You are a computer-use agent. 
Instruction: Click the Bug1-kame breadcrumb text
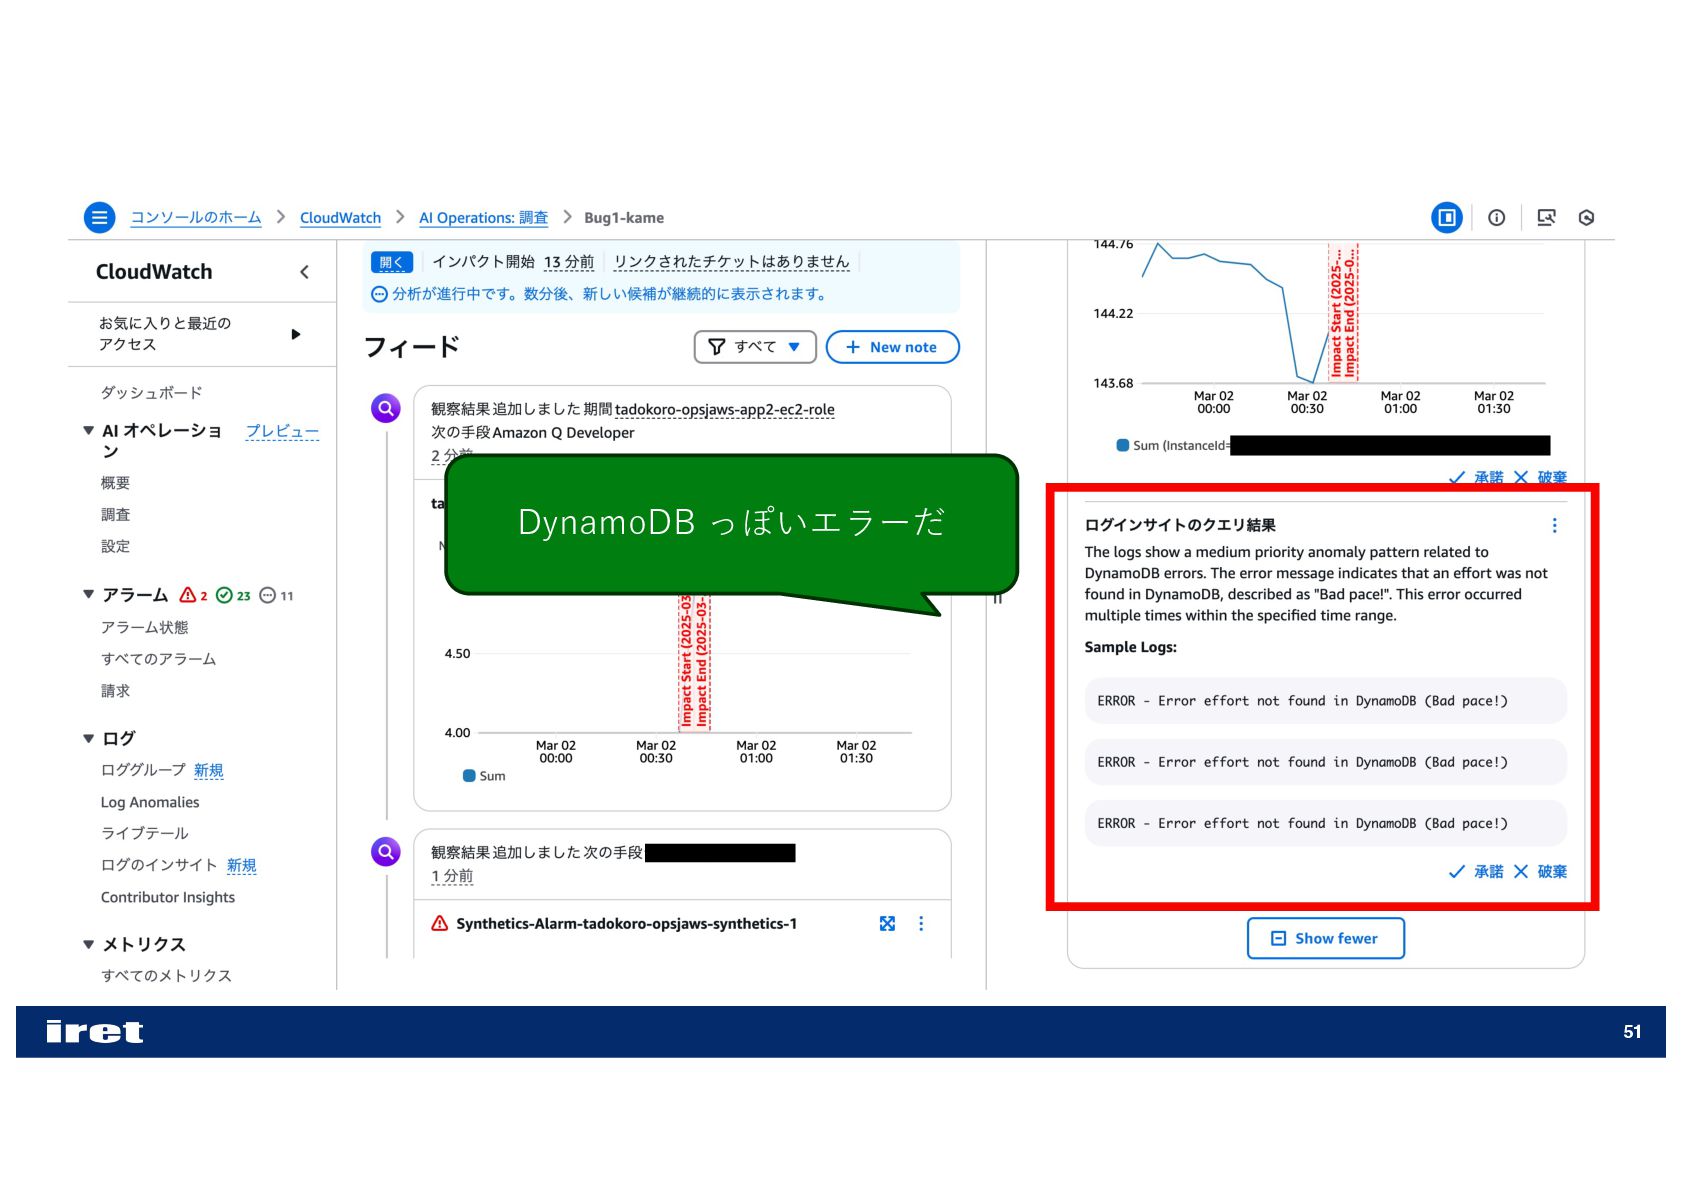624,217
